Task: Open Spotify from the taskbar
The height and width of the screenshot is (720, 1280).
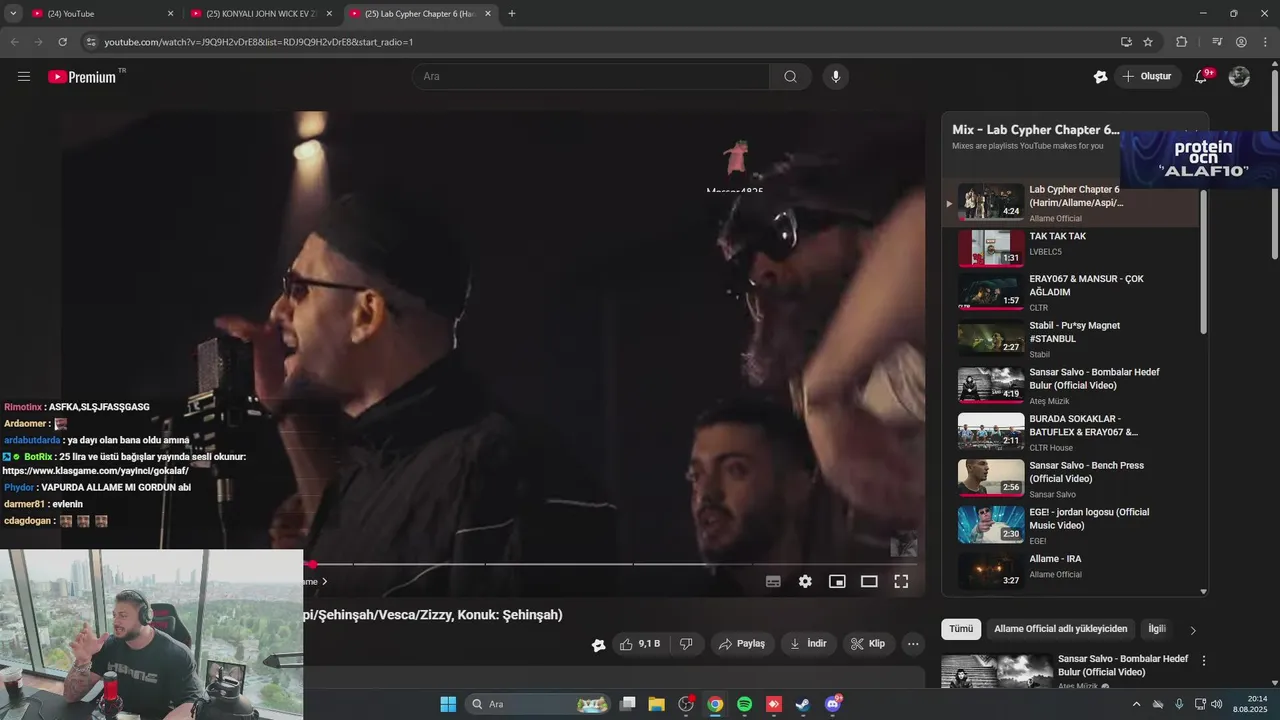Action: [745, 704]
